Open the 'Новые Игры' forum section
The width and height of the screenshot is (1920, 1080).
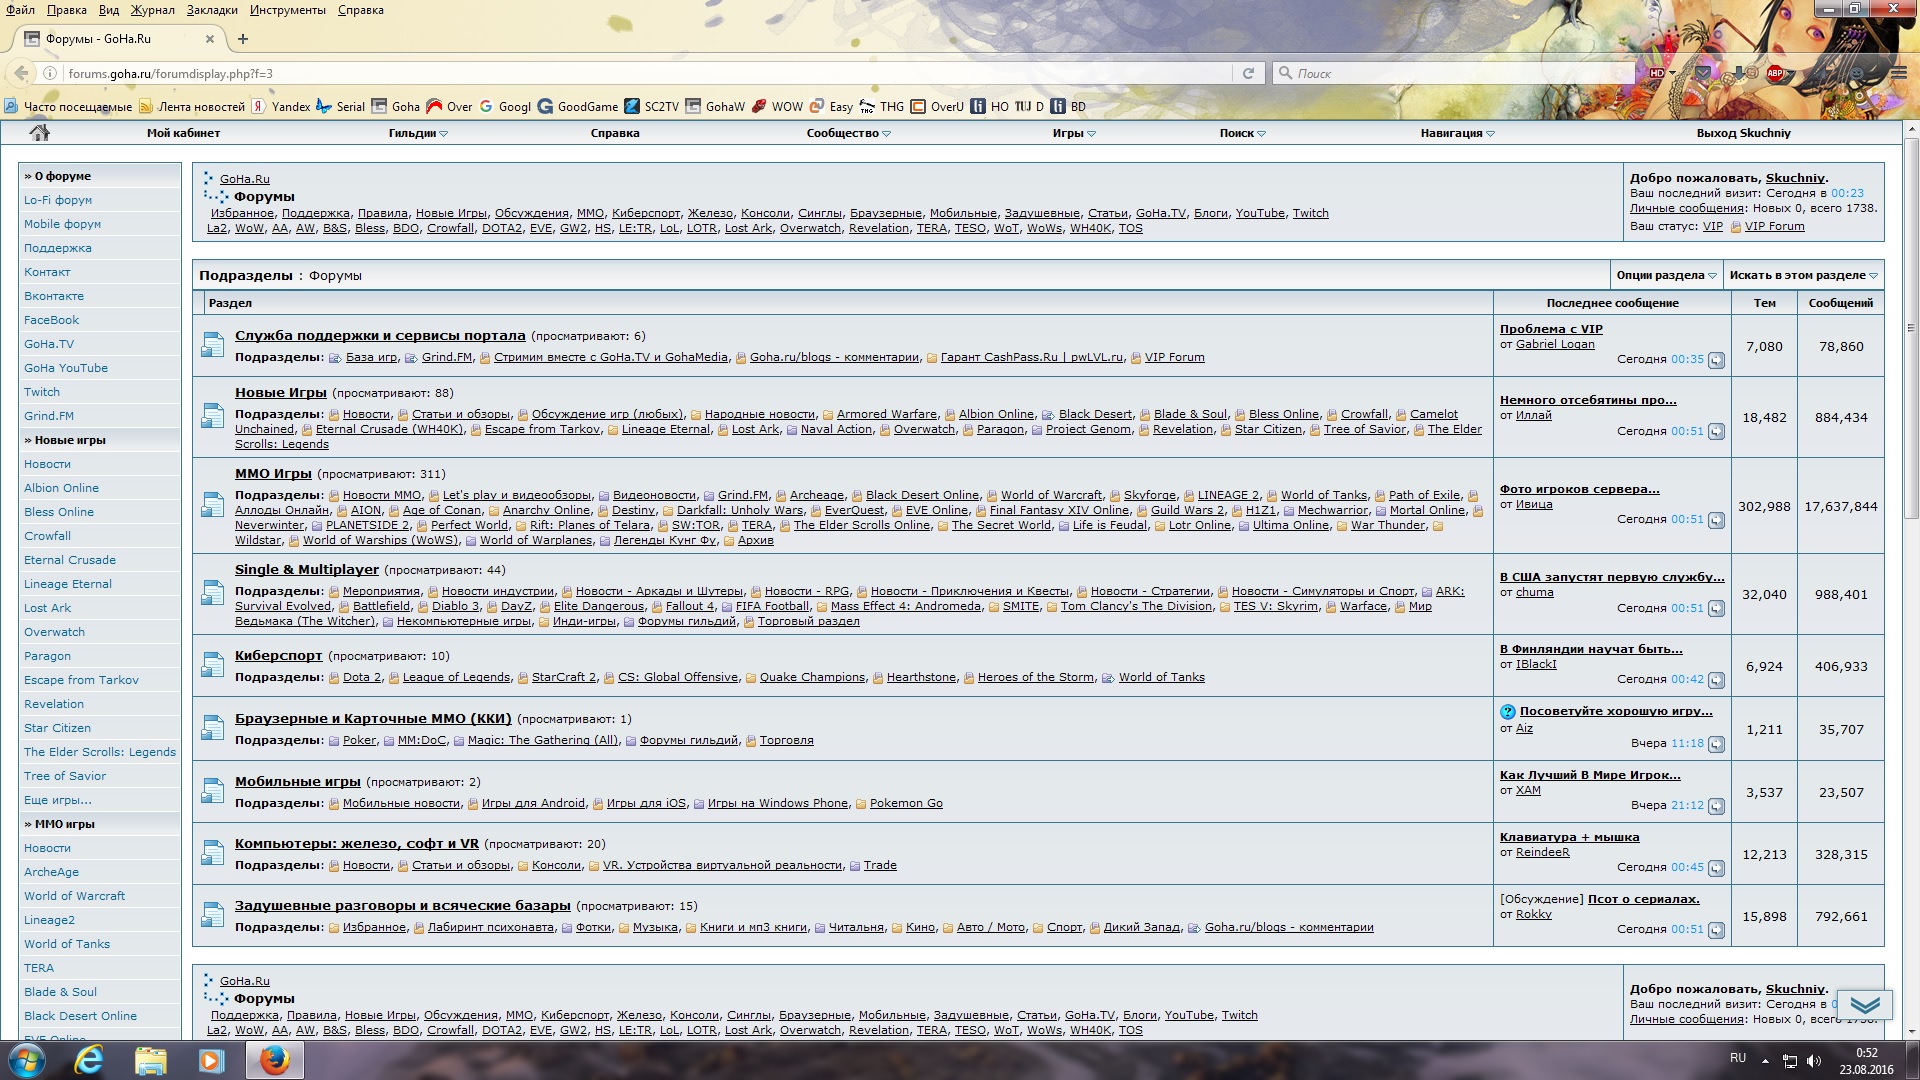(x=280, y=393)
